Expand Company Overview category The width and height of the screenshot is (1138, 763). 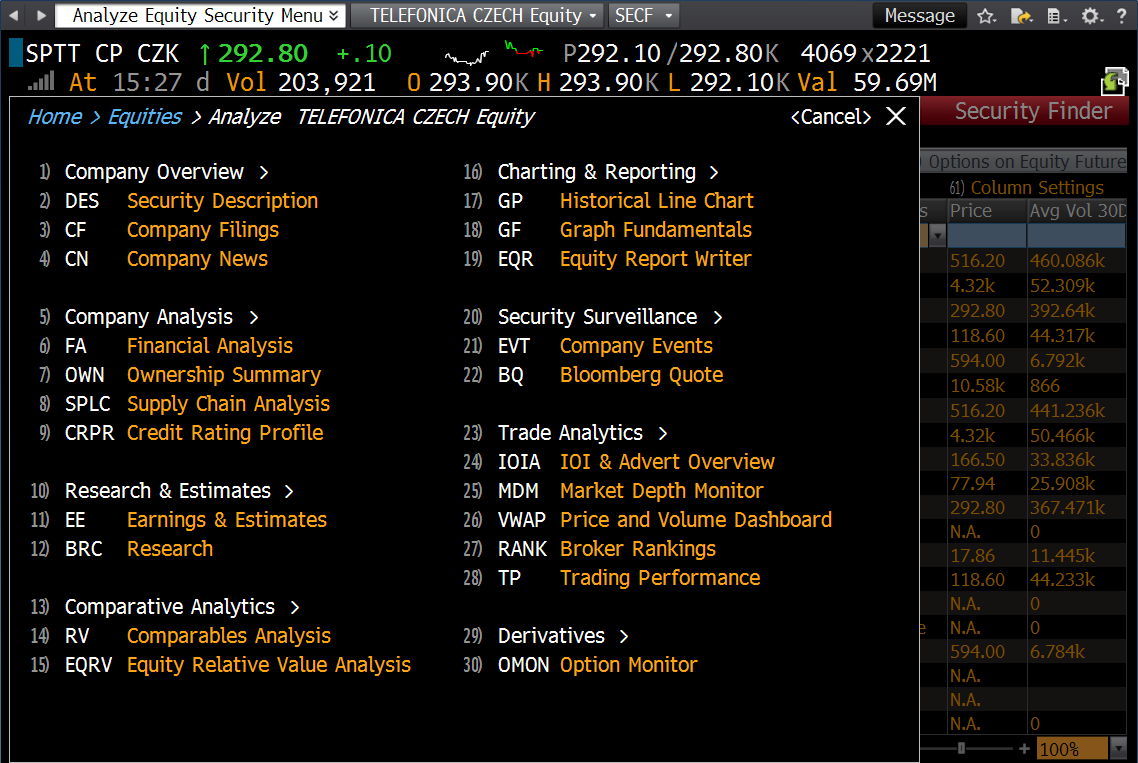pyautogui.click(x=166, y=172)
